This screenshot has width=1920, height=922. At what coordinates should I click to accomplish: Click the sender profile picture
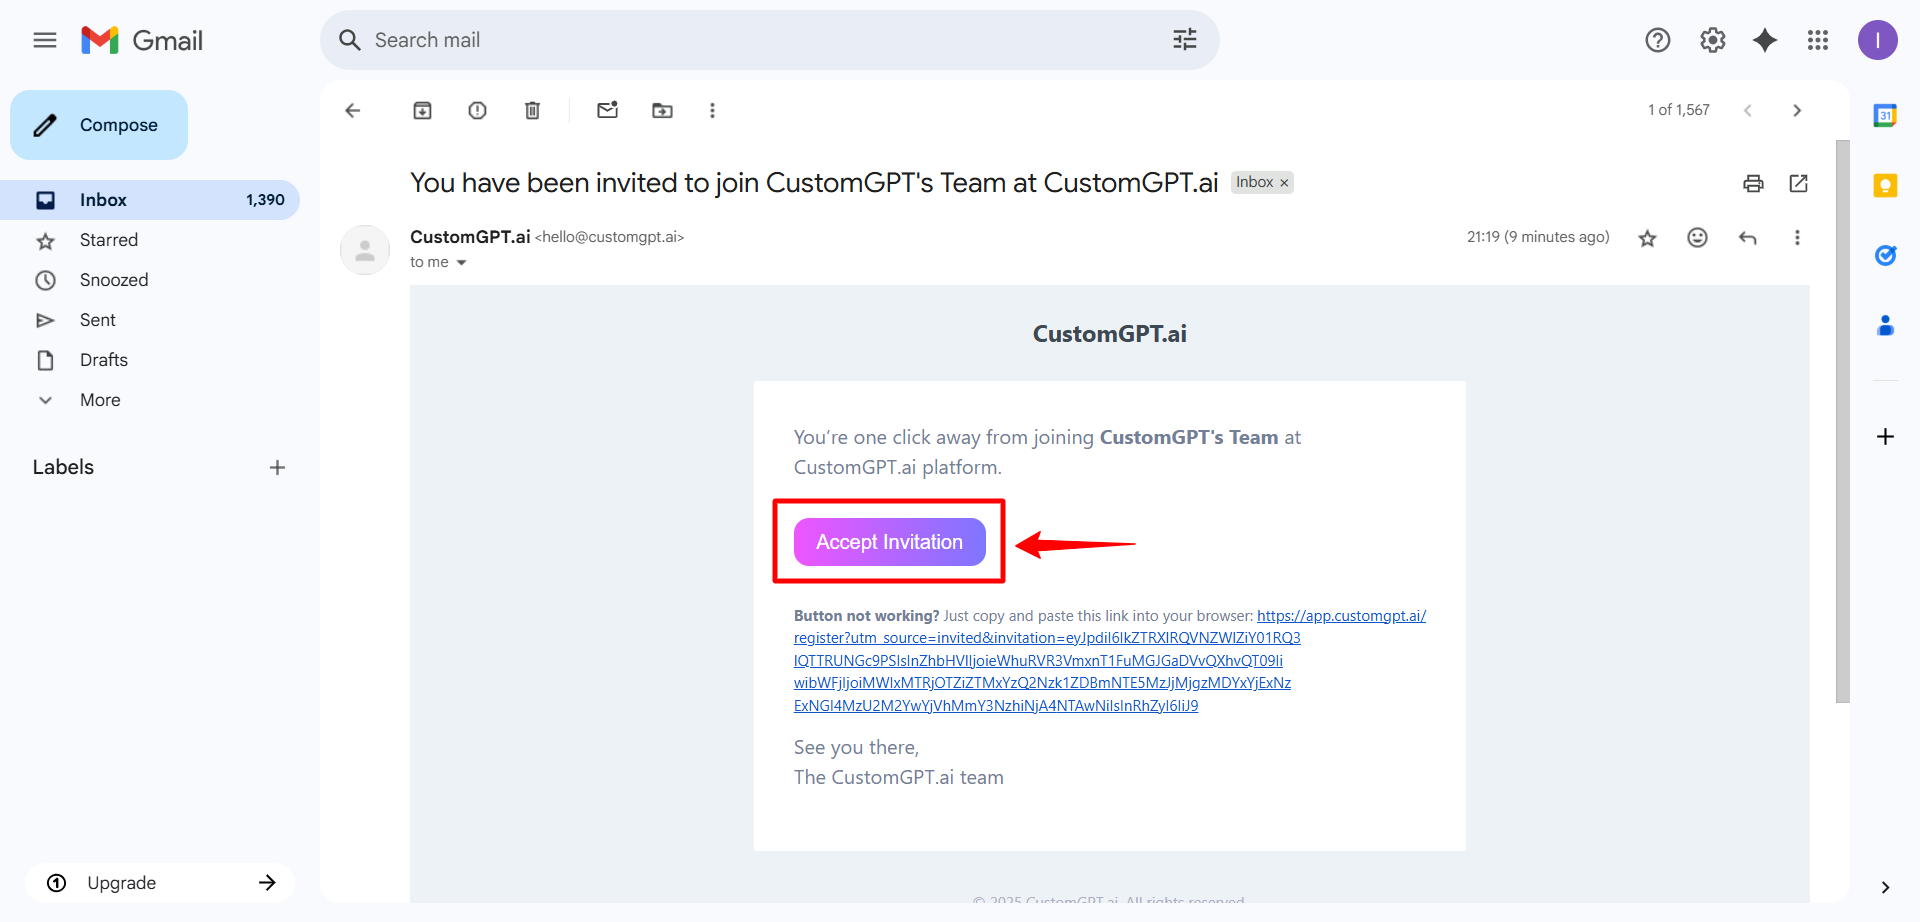[x=365, y=250]
